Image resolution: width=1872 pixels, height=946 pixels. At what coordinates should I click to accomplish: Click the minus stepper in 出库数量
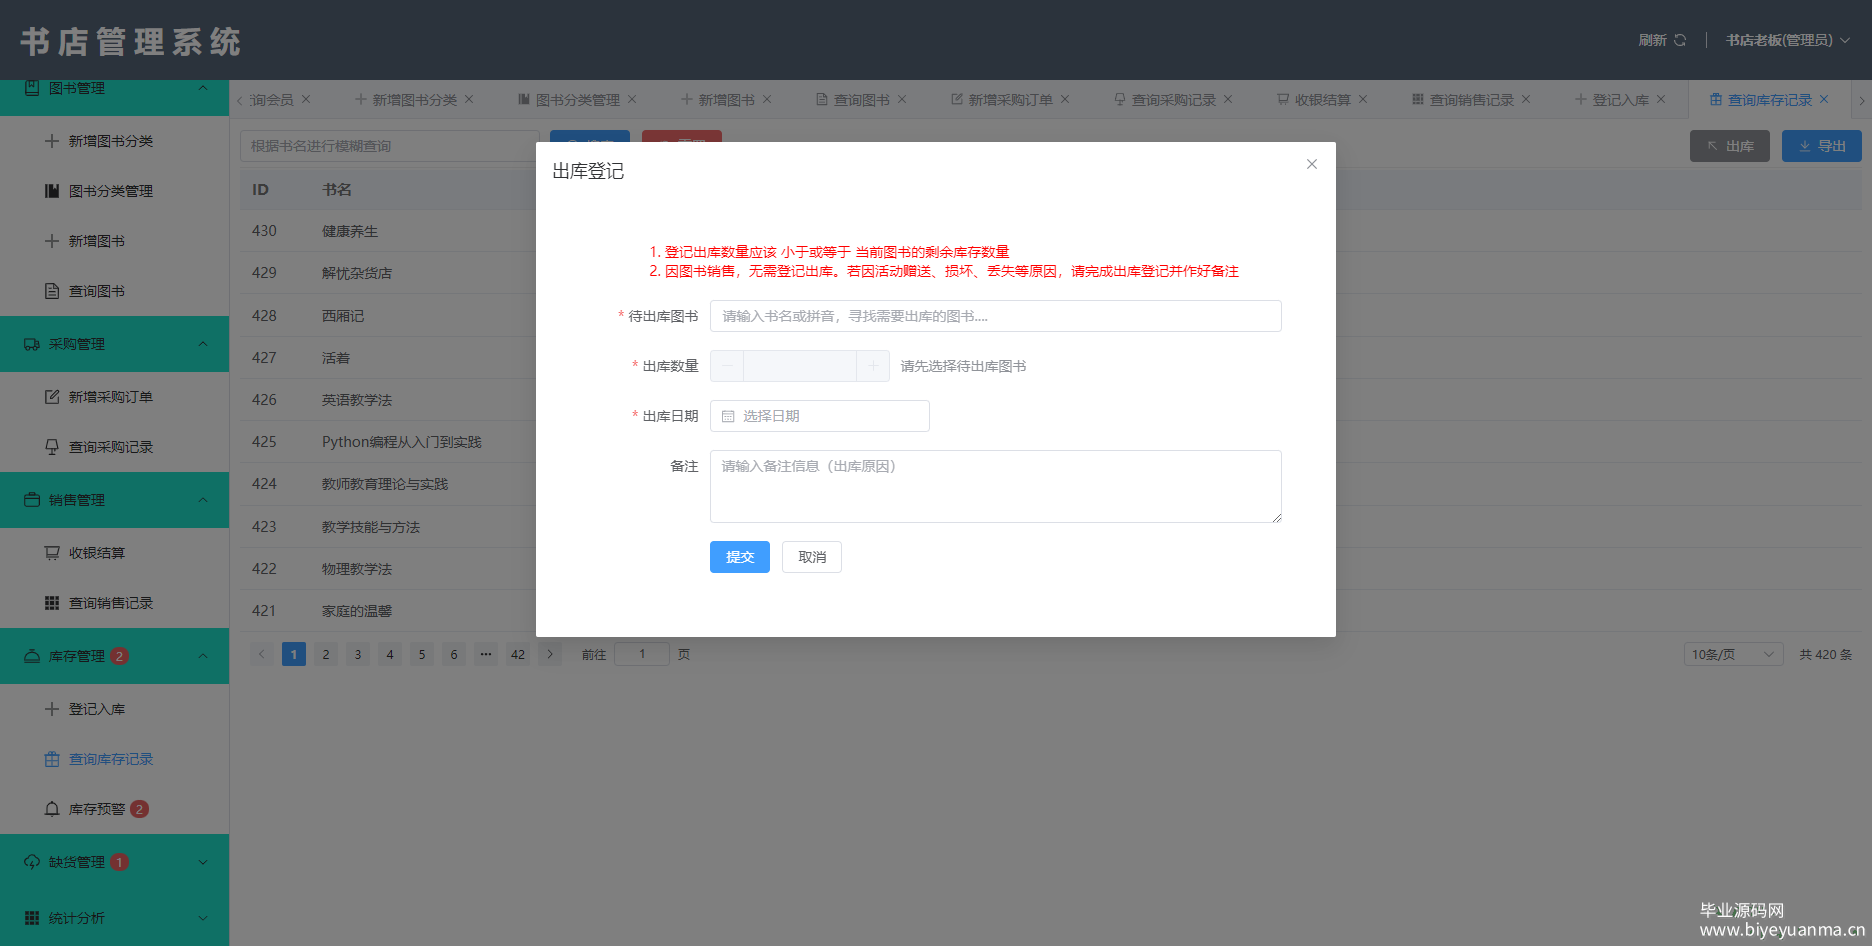727,366
